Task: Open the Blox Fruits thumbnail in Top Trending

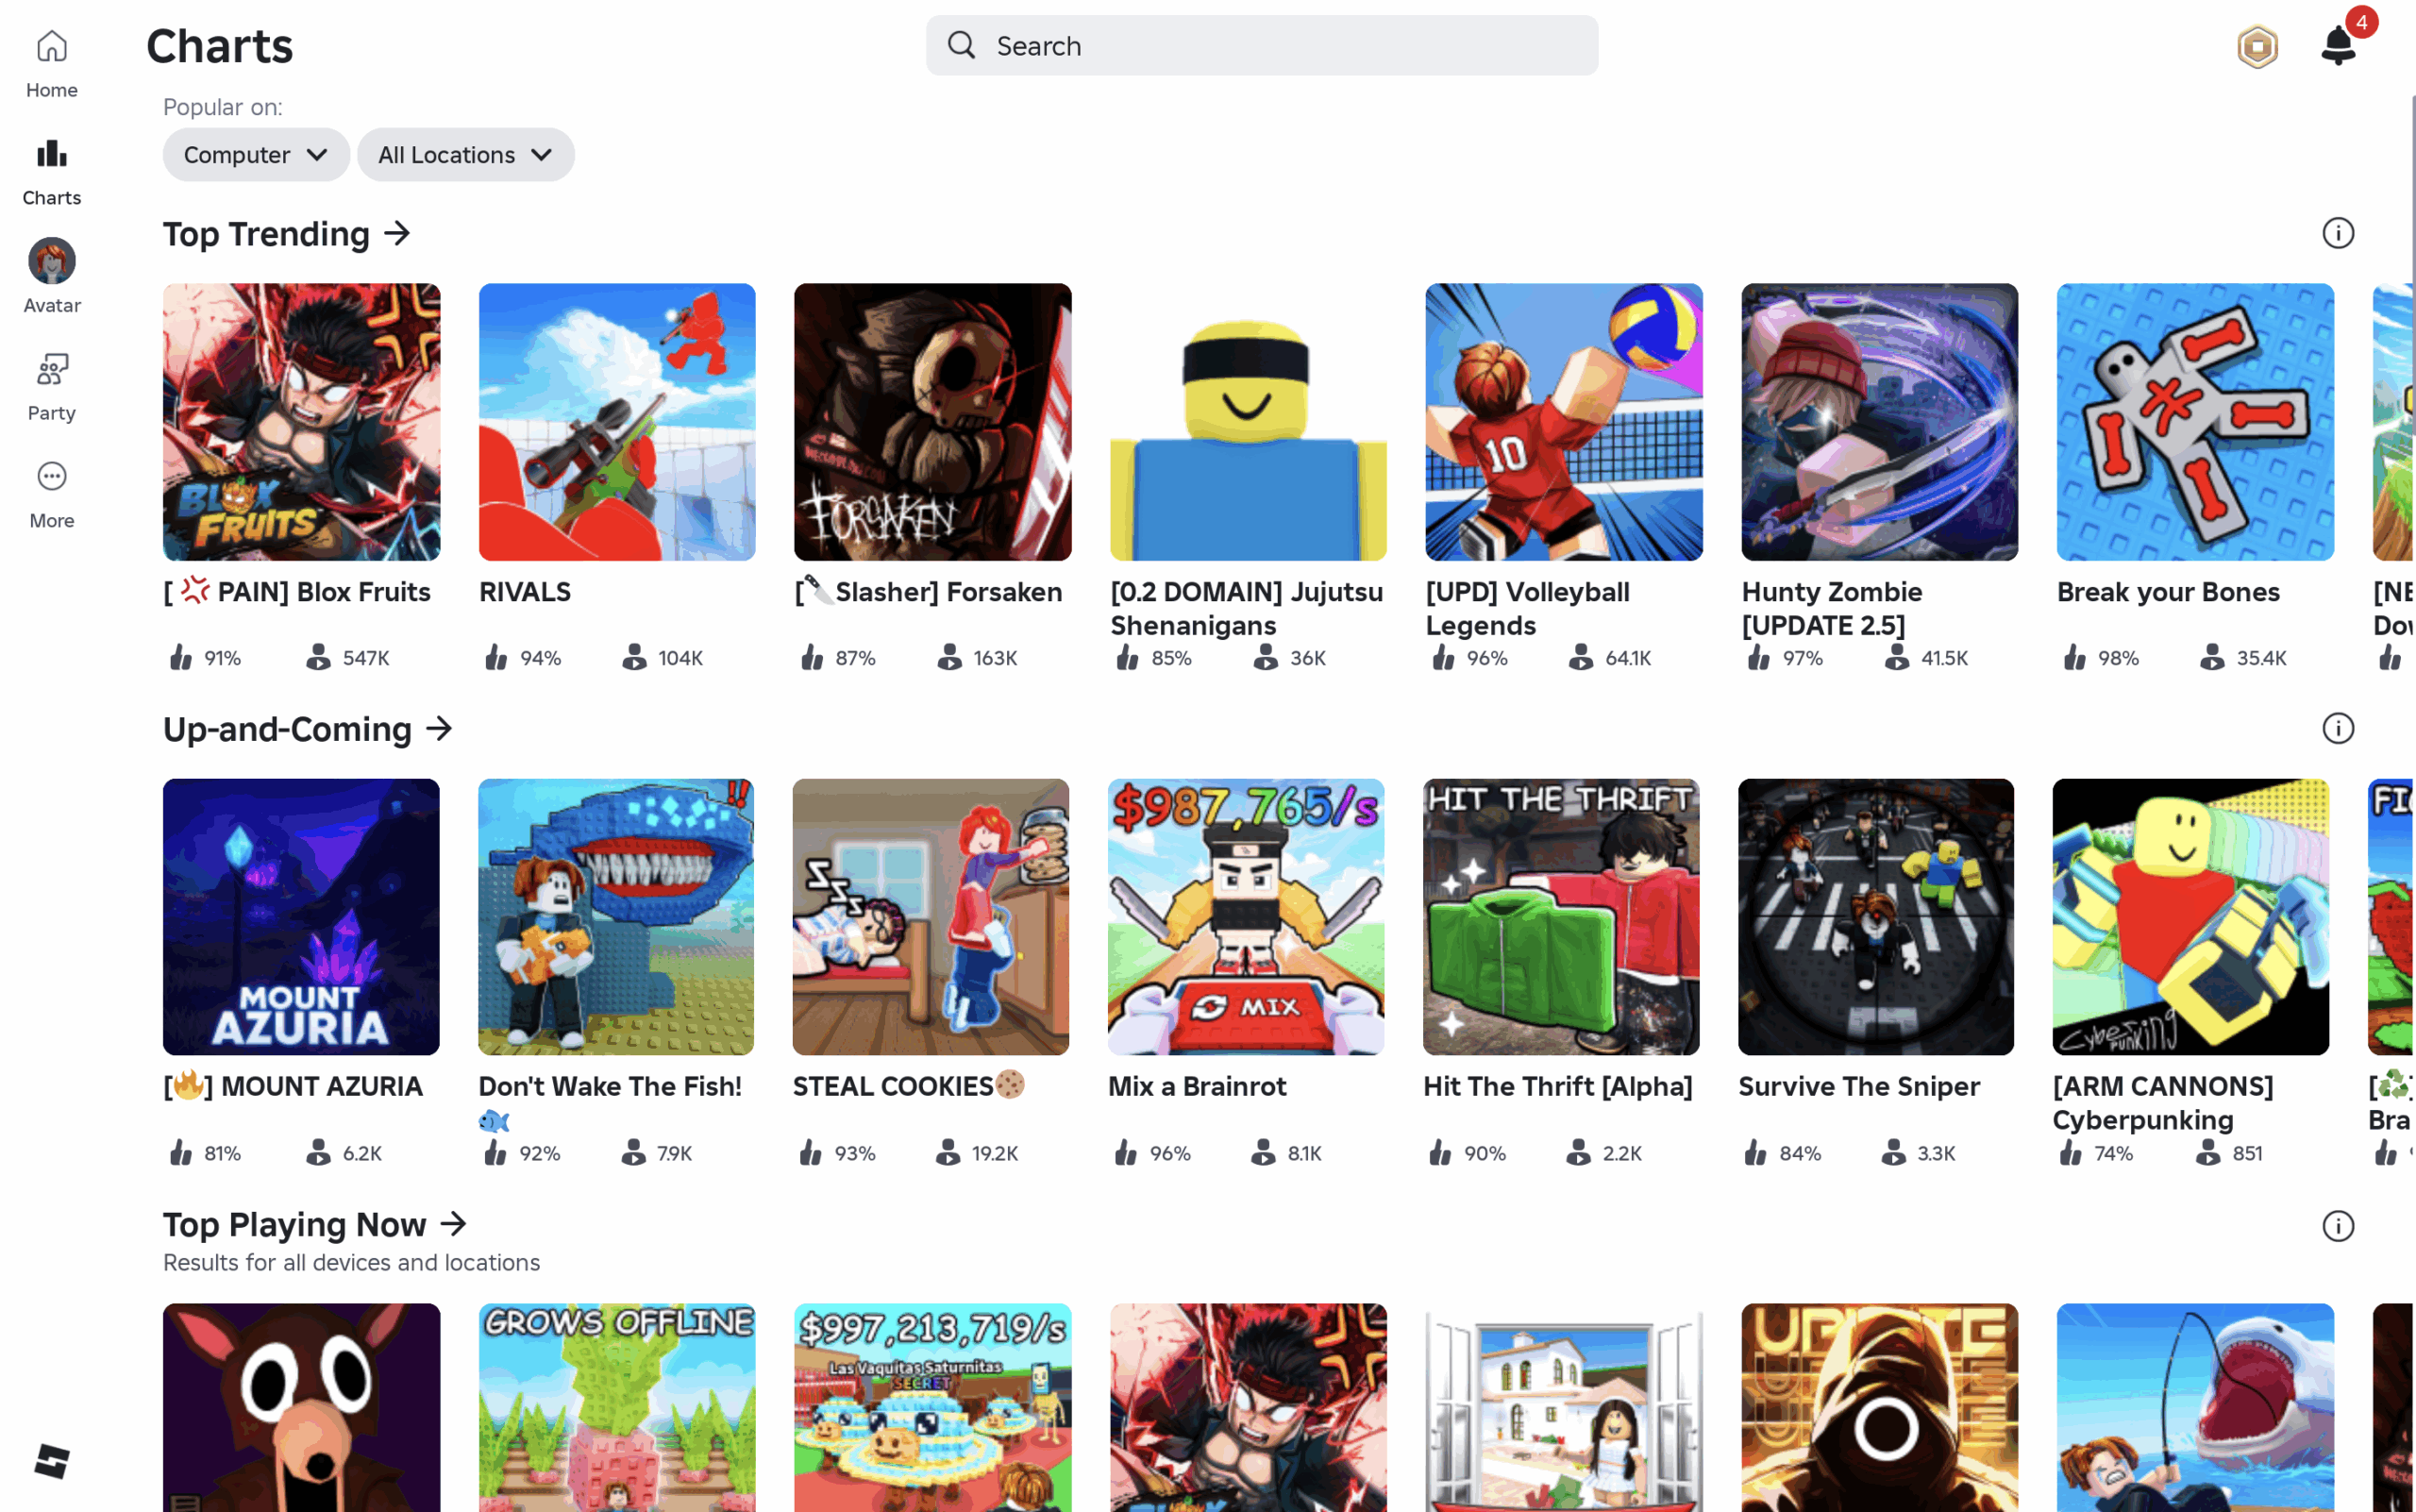Action: pyautogui.click(x=302, y=422)
